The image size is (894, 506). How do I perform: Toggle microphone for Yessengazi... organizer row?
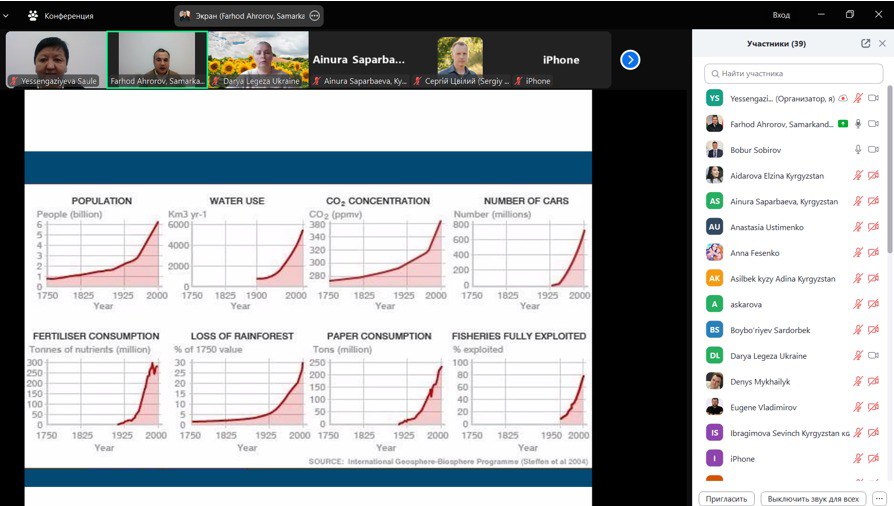[858, 98]
